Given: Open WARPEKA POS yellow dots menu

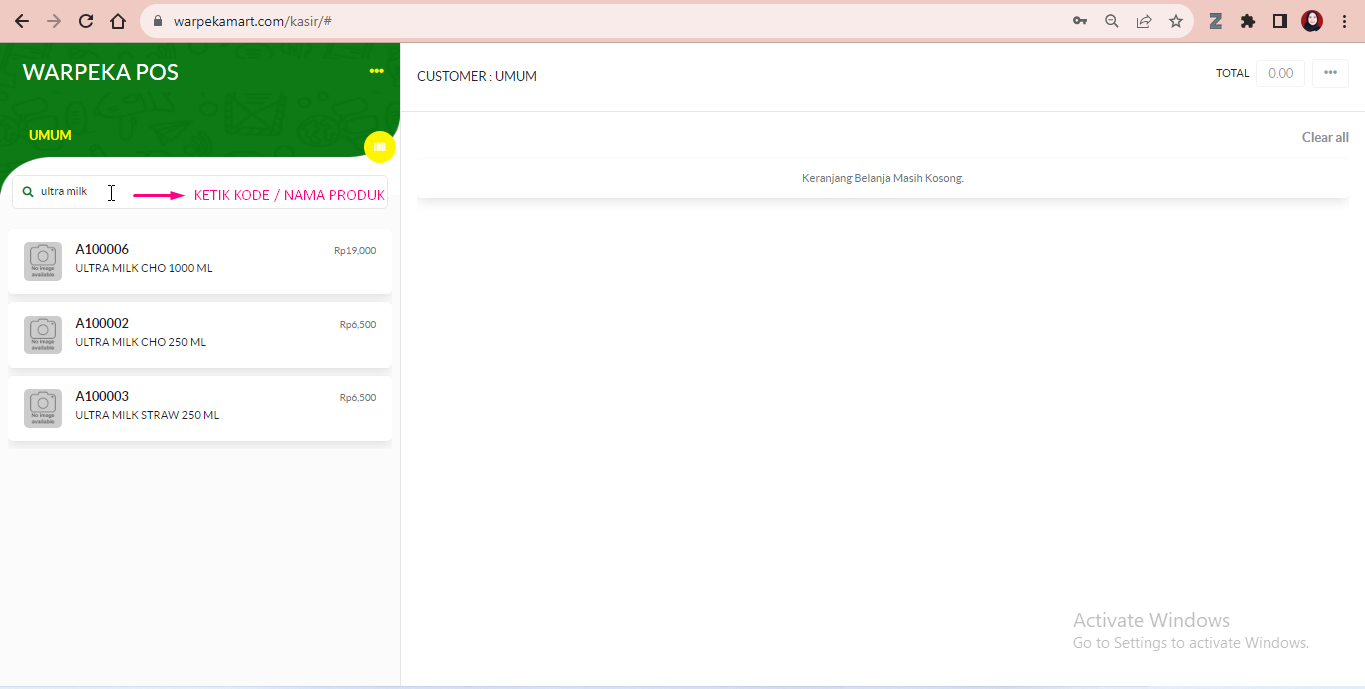Looking at the screenshot, I should 376,71.
